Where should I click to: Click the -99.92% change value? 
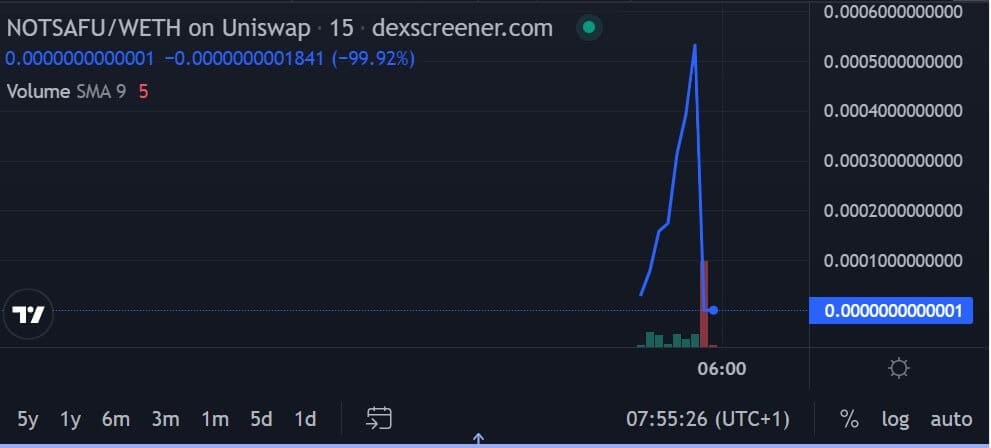pos(374,59)
